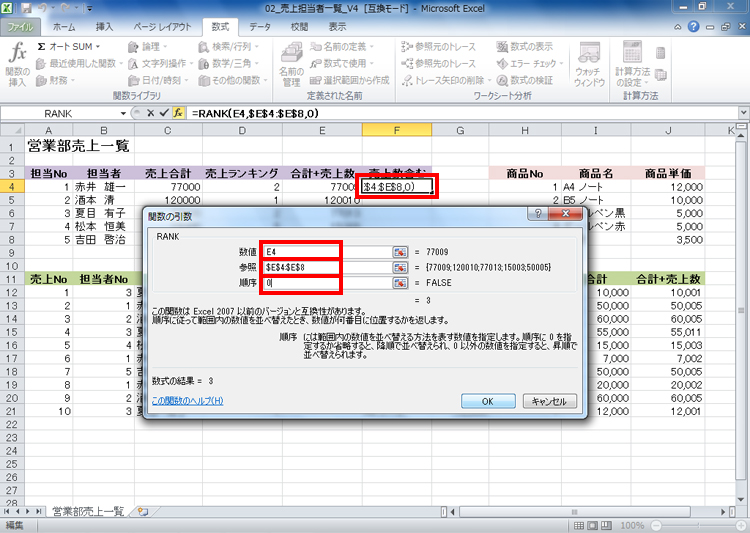Switch to the 校閲 (Review) tab
Image resolution: width=750 pixels, height=533 pixels.
pos(299,27)
